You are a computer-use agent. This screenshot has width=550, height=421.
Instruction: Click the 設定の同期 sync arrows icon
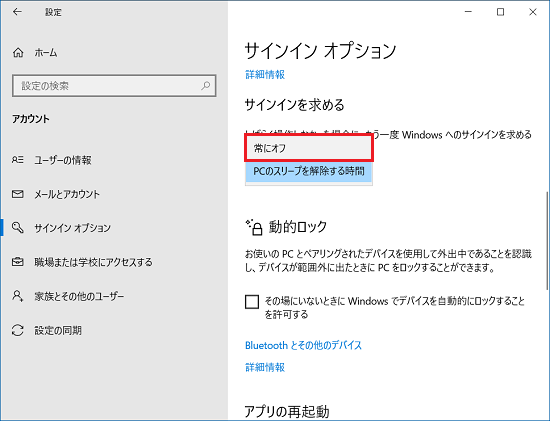coord(18,330)
